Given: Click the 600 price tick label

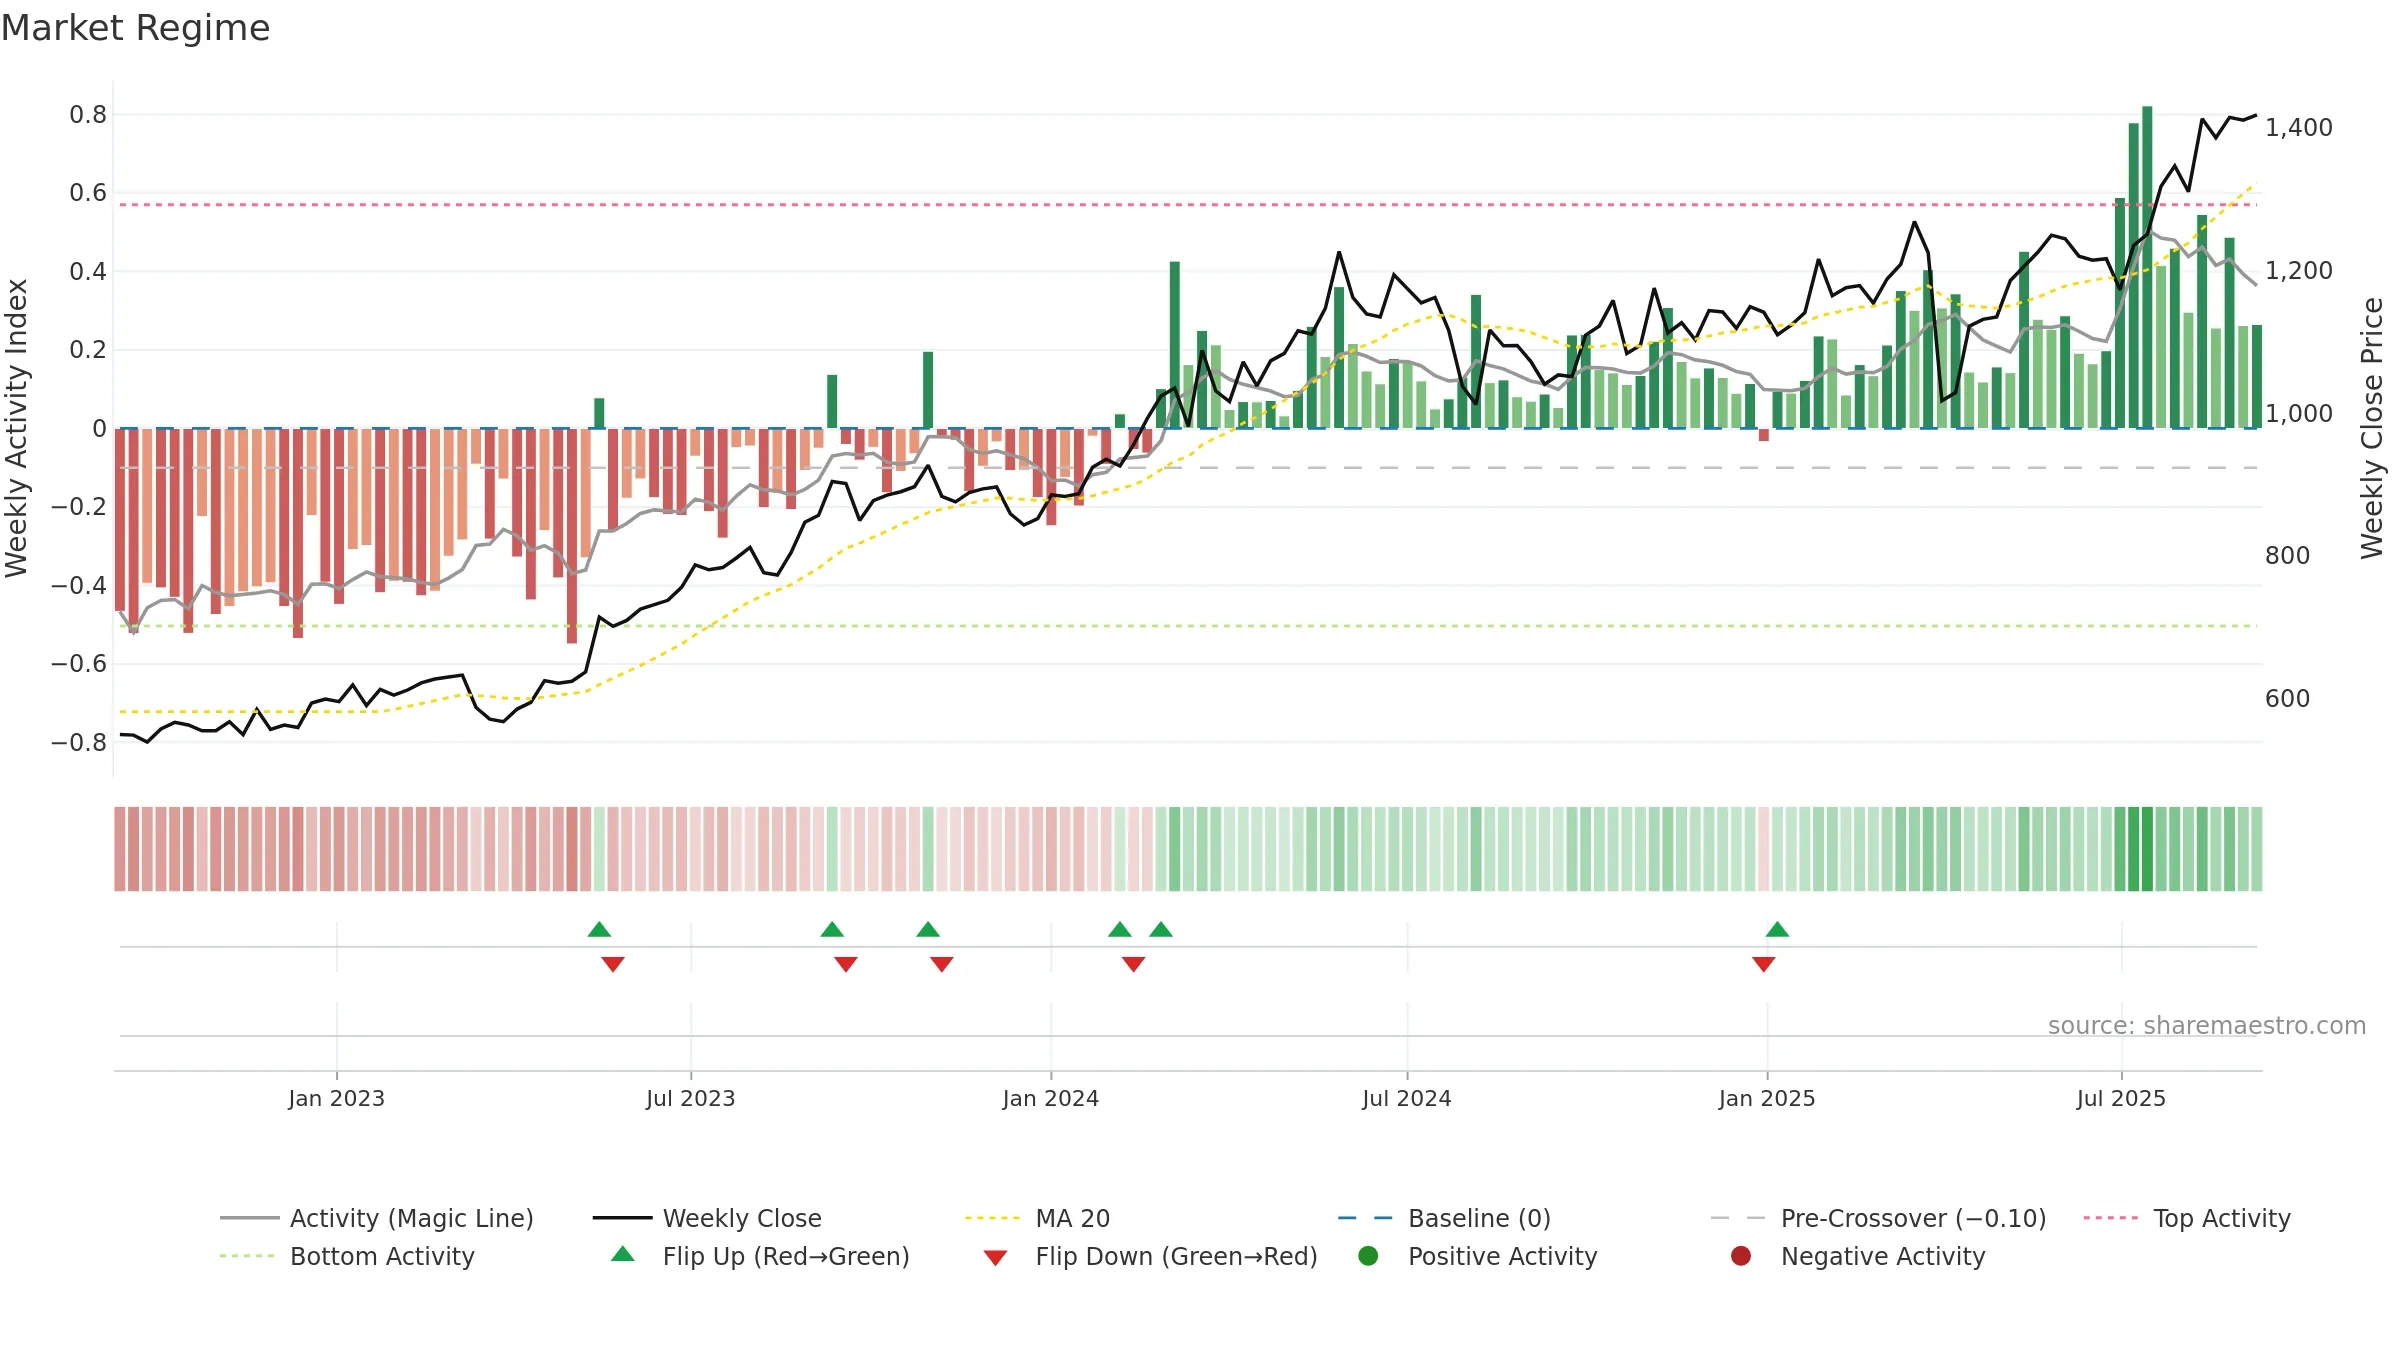Looking at the screenshot, I should pyautogui.click(x=2287, y=699).
